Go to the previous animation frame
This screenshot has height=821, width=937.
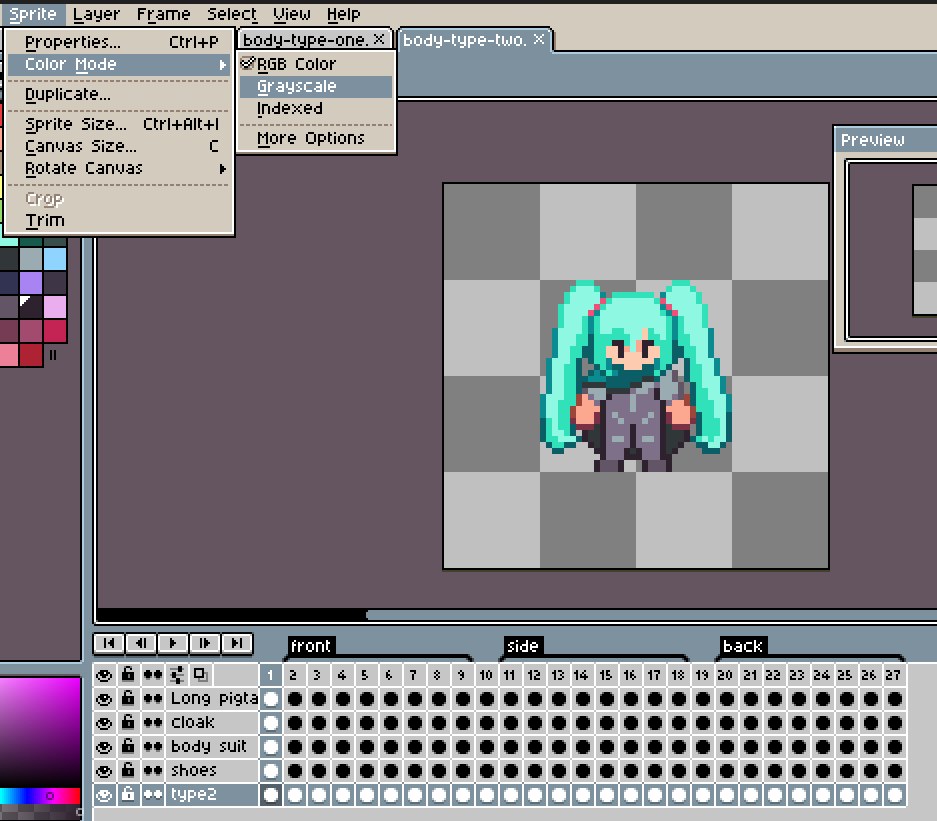141,644
